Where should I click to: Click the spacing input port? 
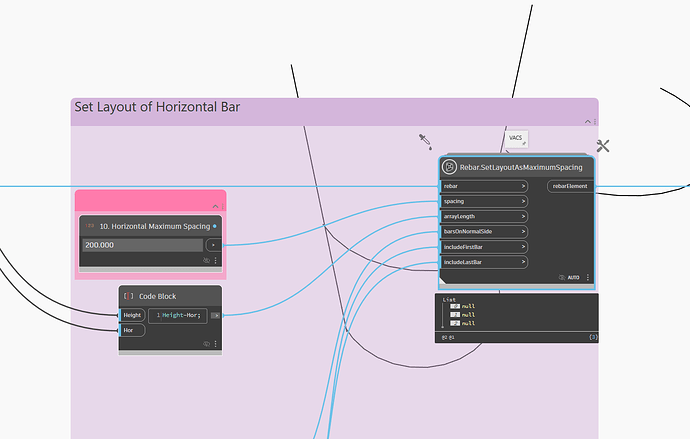(484, 201)
